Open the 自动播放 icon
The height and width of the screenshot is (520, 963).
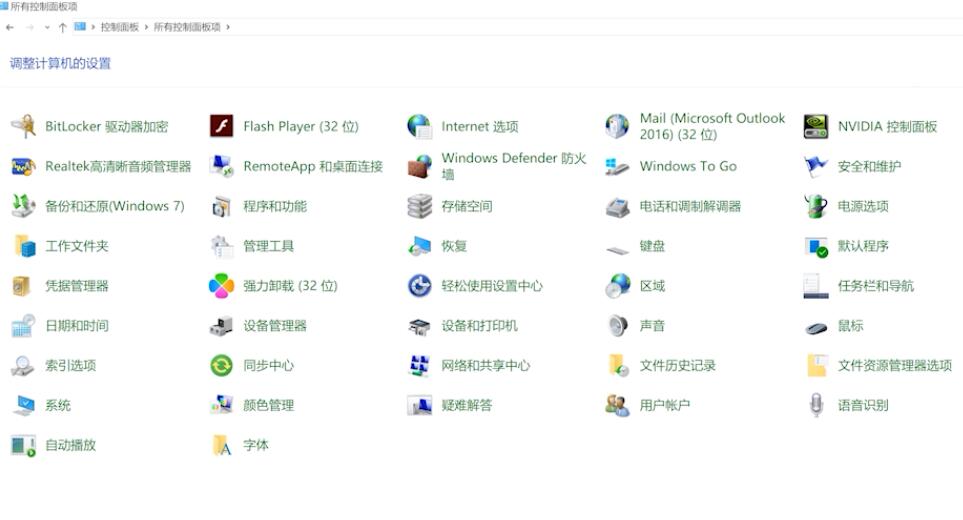(23, 446)
